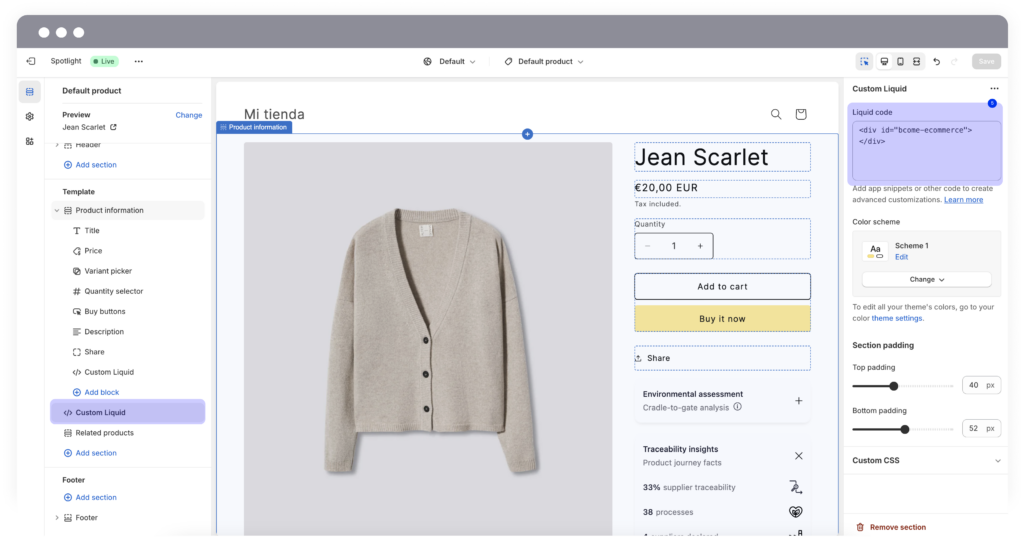Decrease quantity with minus stepper
1024x538 pixels.
tap(648, 246)
